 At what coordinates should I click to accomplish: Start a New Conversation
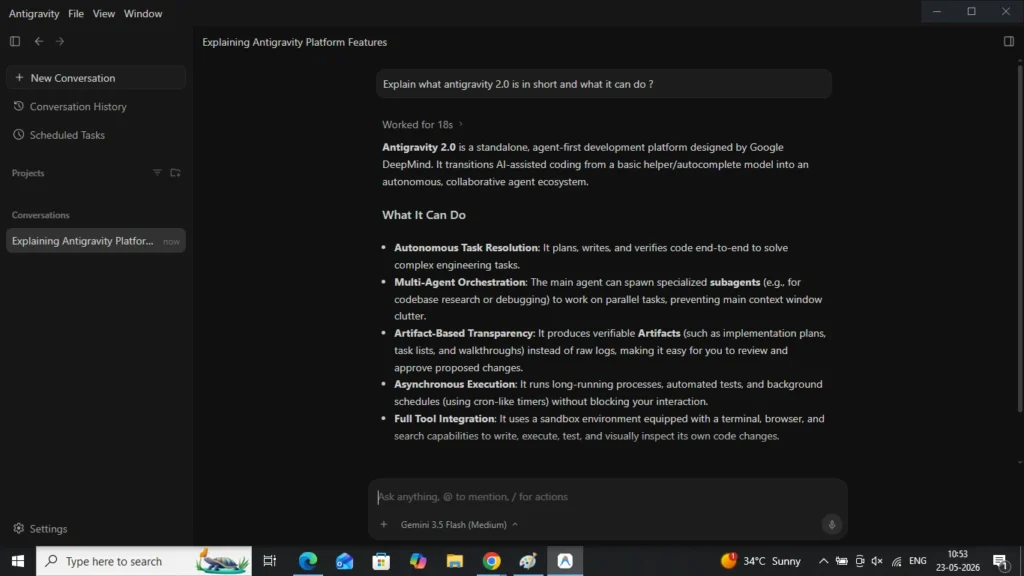(96, 78)
